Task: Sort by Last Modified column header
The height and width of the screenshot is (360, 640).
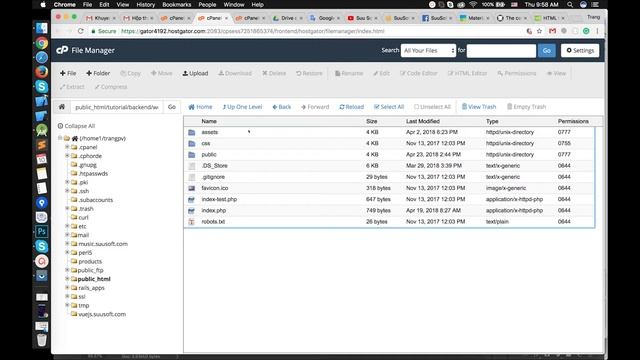Action: (423, 121)
